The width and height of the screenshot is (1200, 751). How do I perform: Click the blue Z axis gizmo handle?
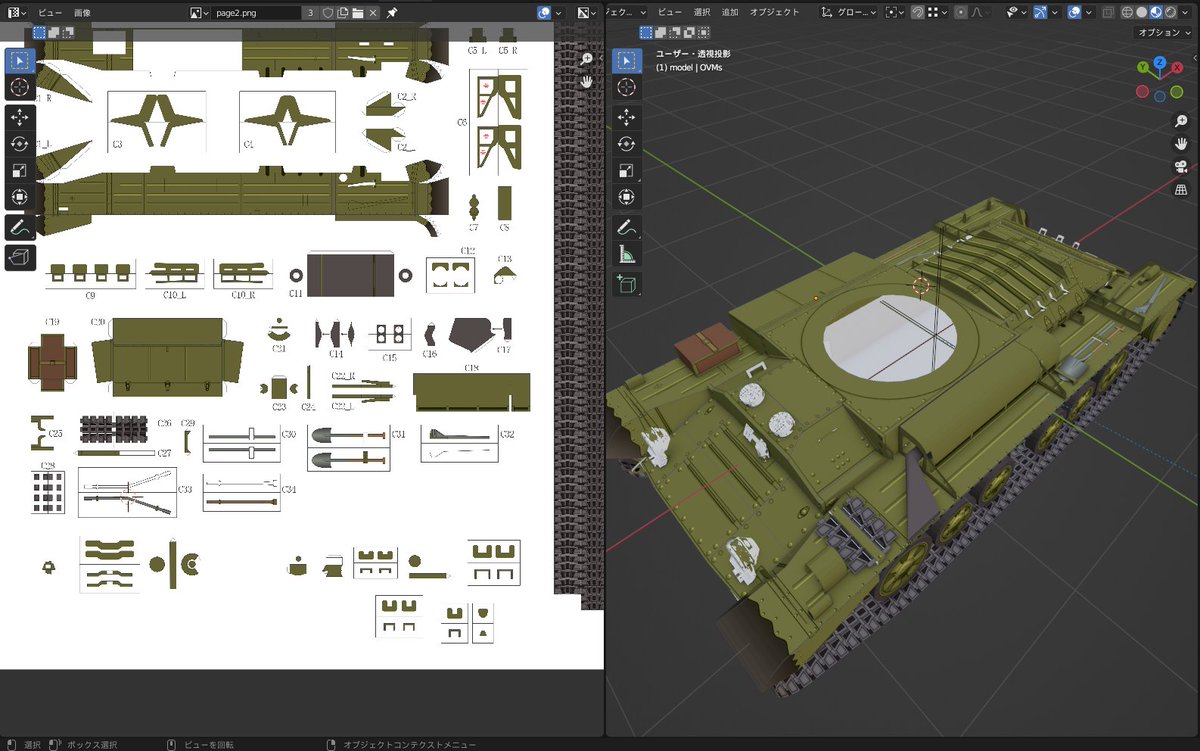click(x=1160, y=63)
